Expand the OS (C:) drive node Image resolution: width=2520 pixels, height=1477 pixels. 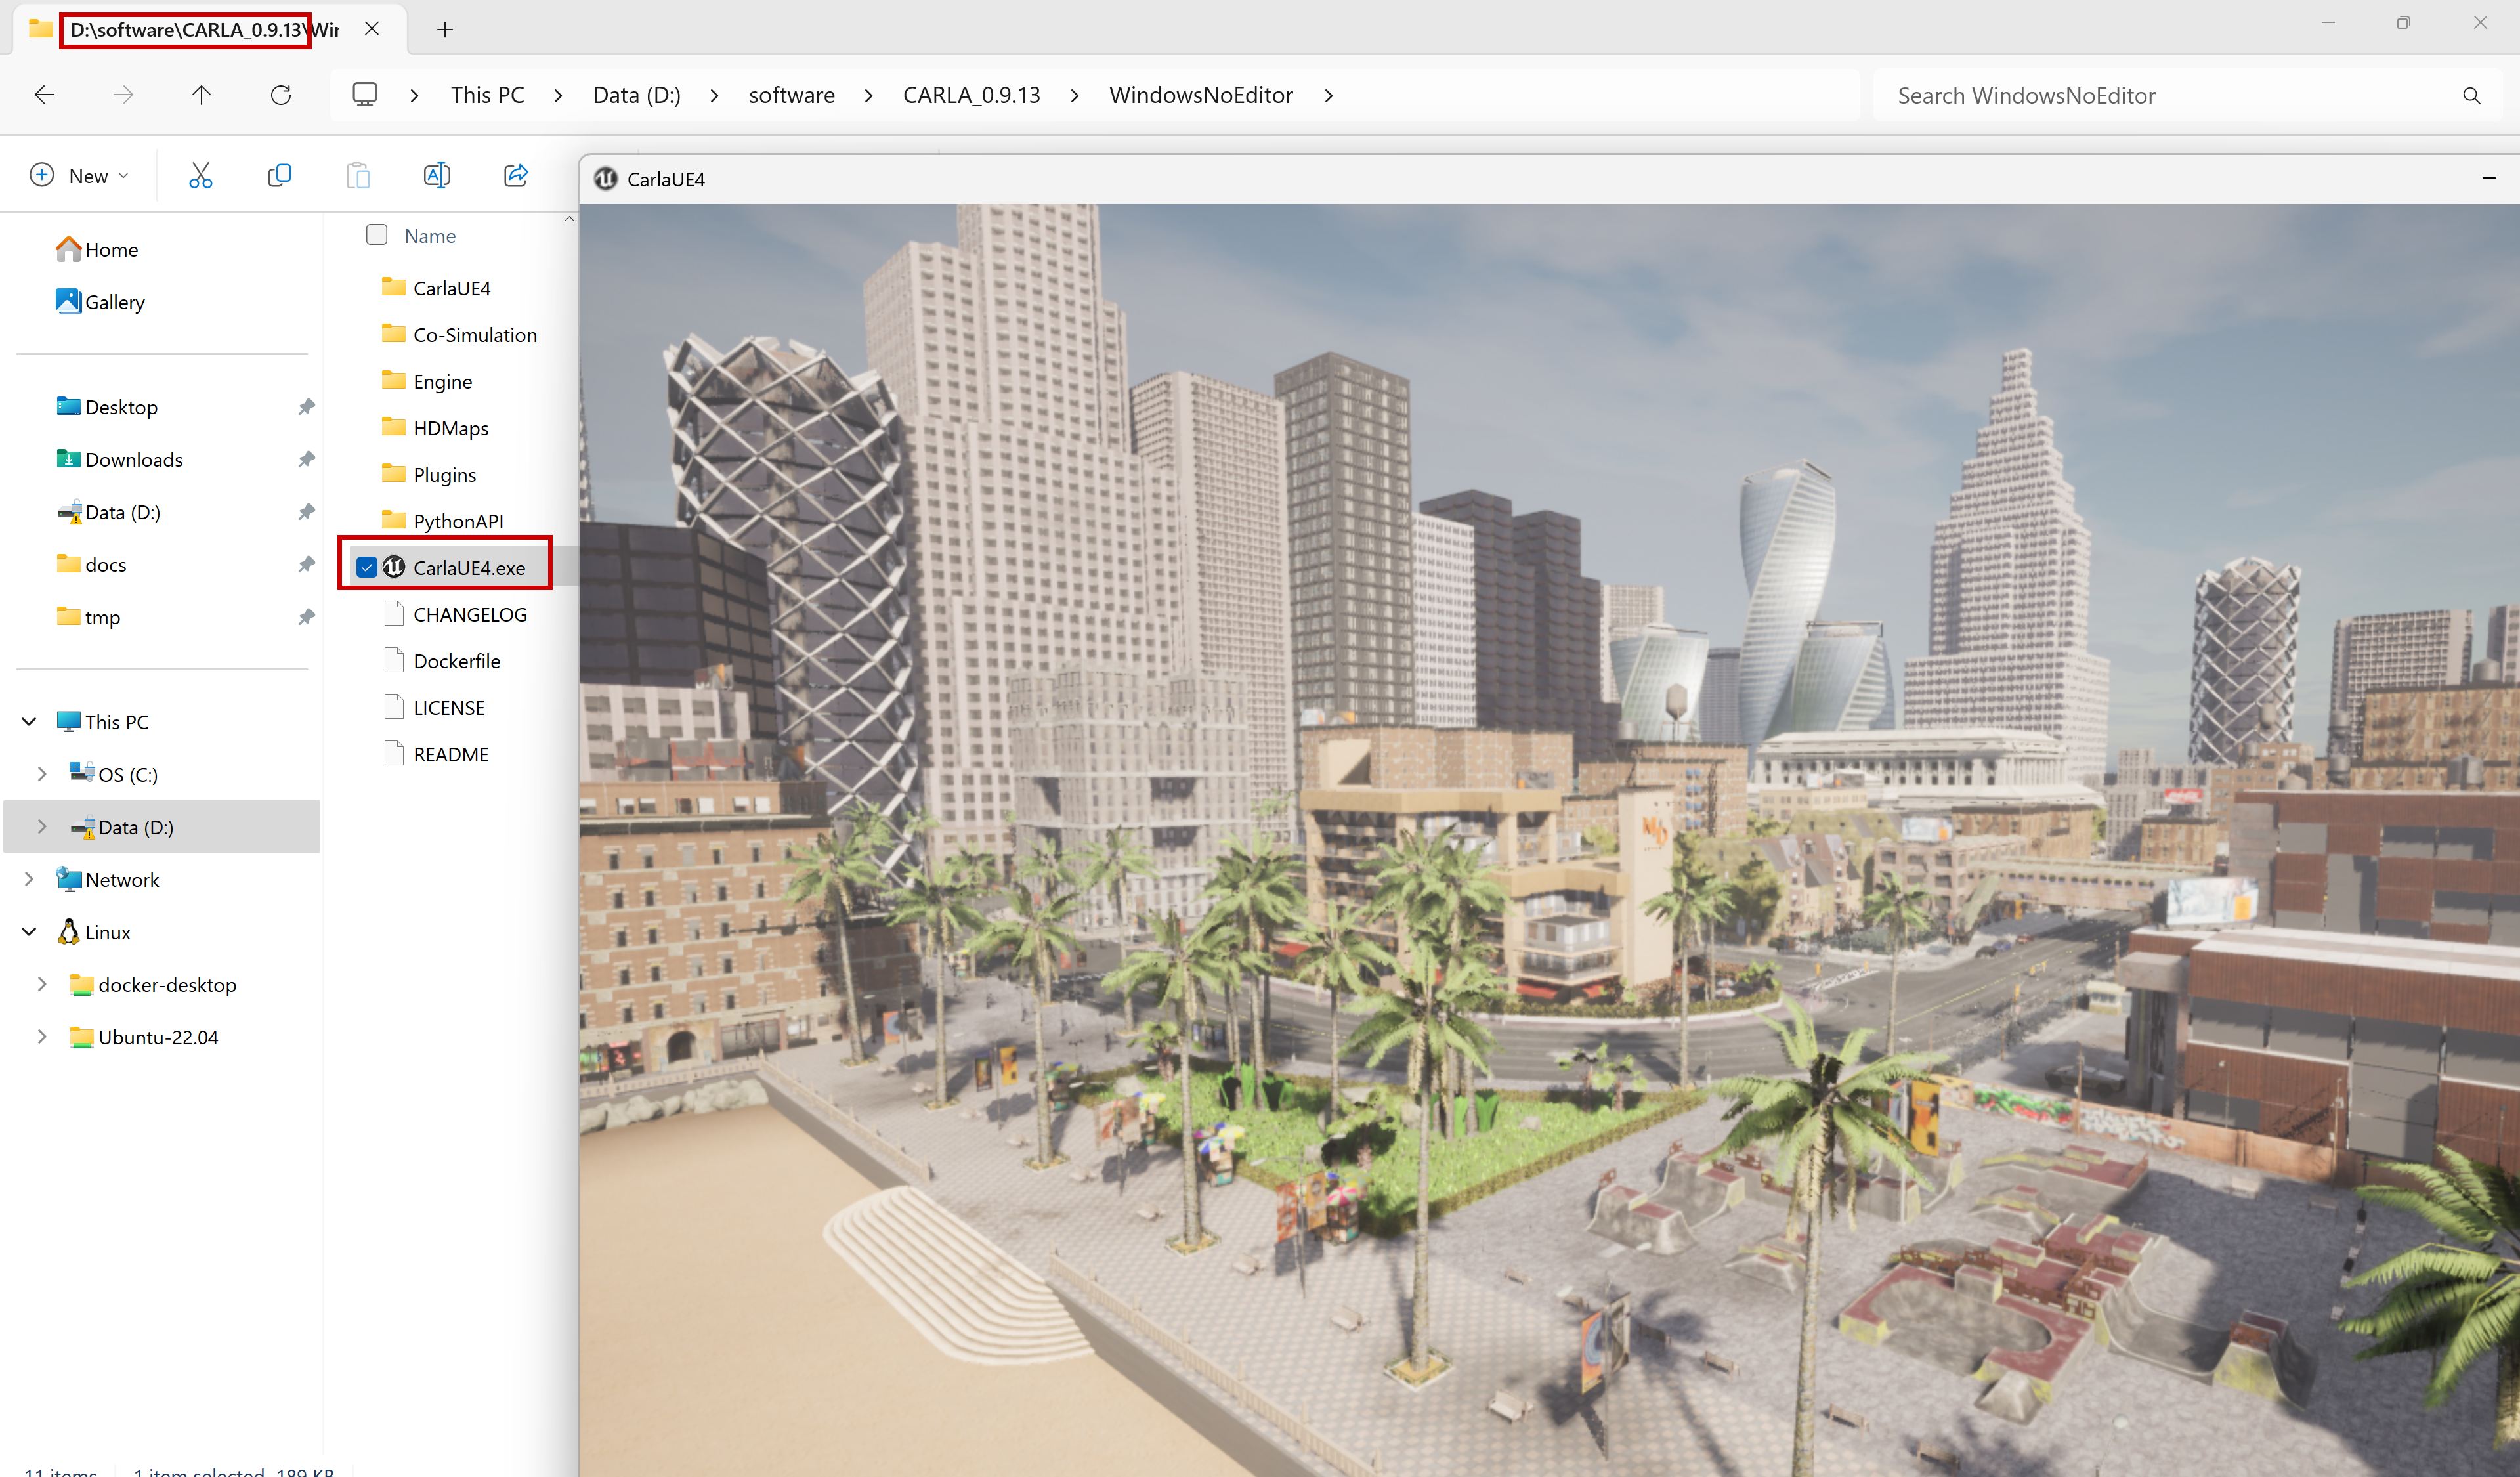coord(42,774)
